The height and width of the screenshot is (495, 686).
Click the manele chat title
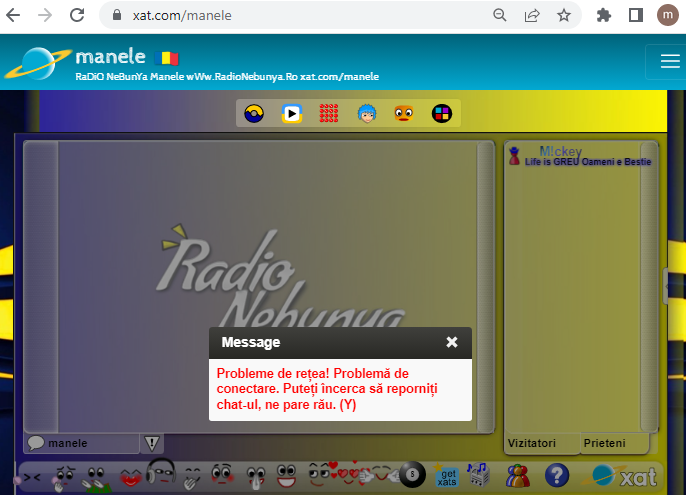coord(110,57)
